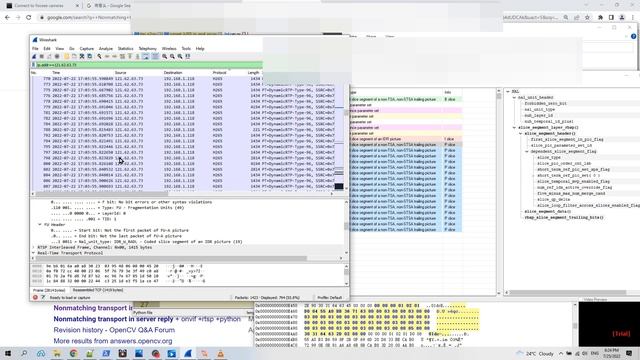
Task: Click the stop capture icon in Wireshark toolbar
Action: [42, 56]
